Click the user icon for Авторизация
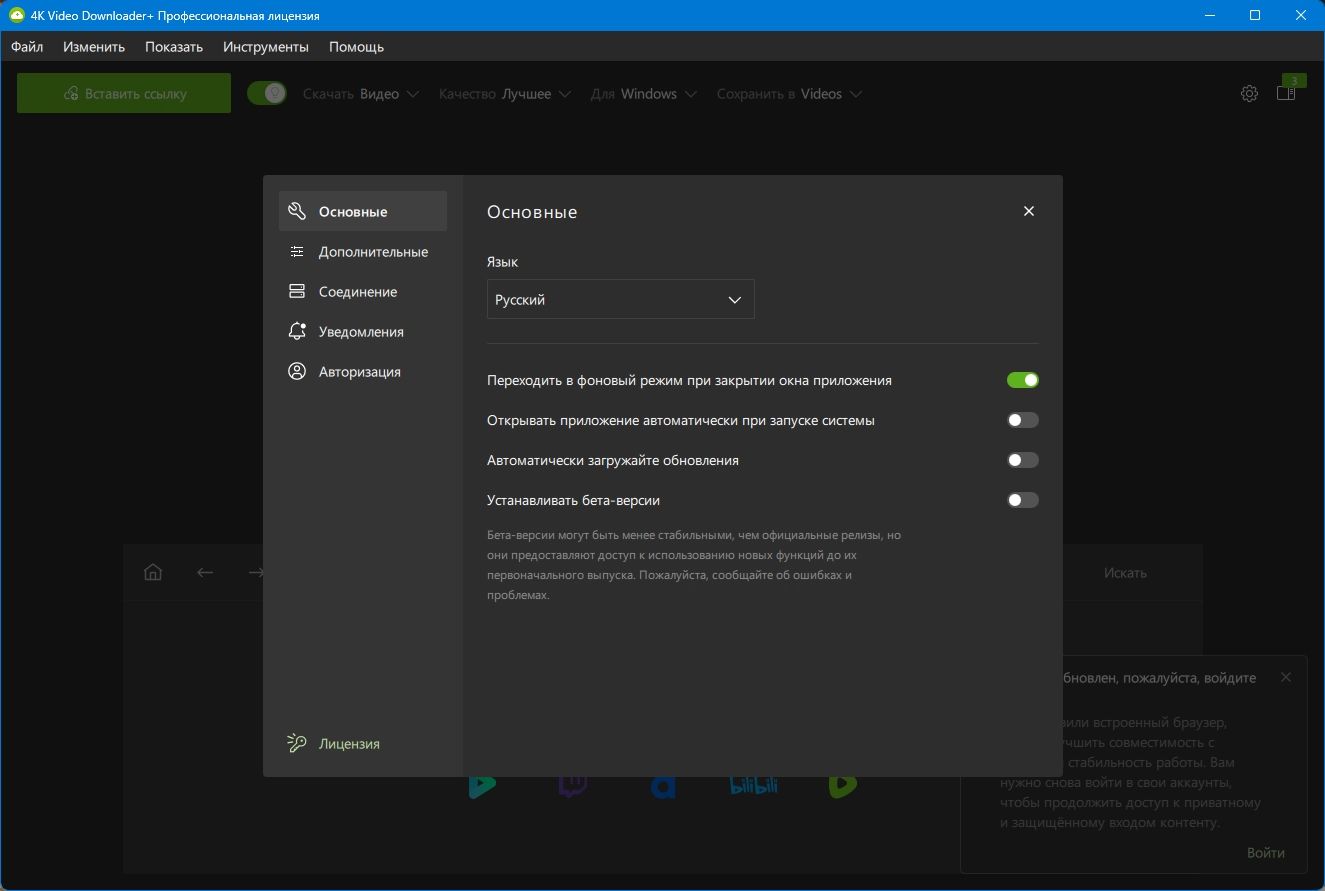This screenshot has width=1325, height=891. [x=296, y=371]
